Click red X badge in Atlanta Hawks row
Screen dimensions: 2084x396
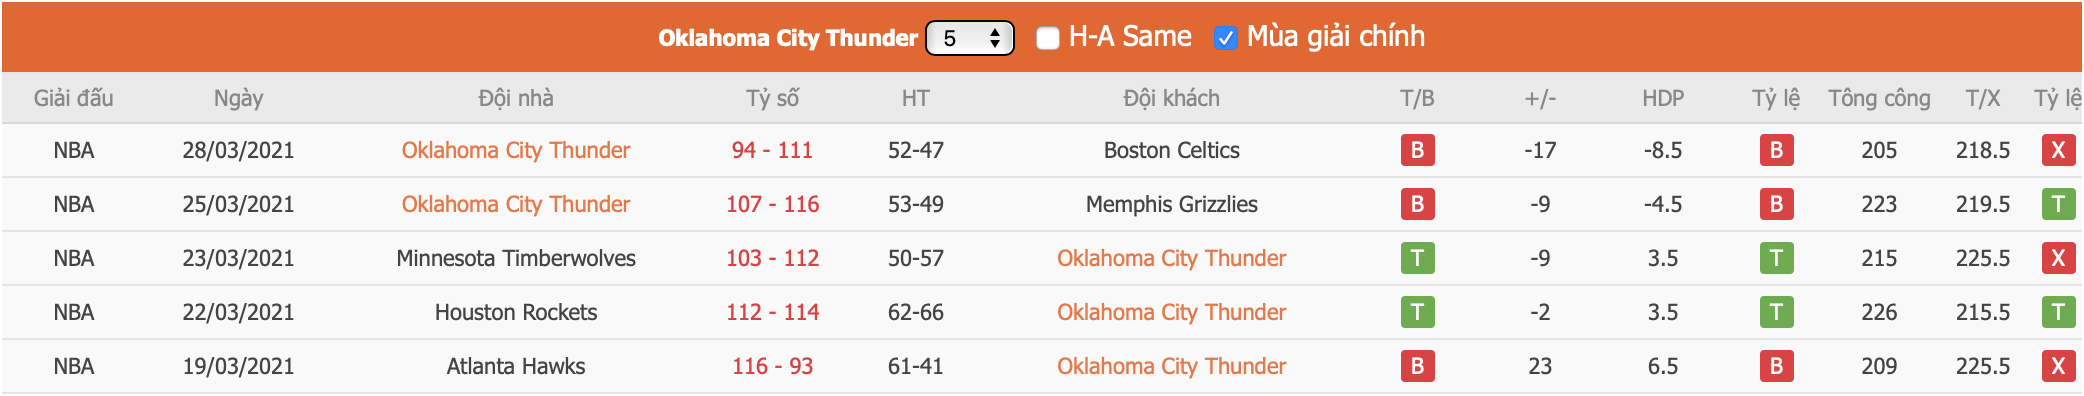(x=2058, y=366)
